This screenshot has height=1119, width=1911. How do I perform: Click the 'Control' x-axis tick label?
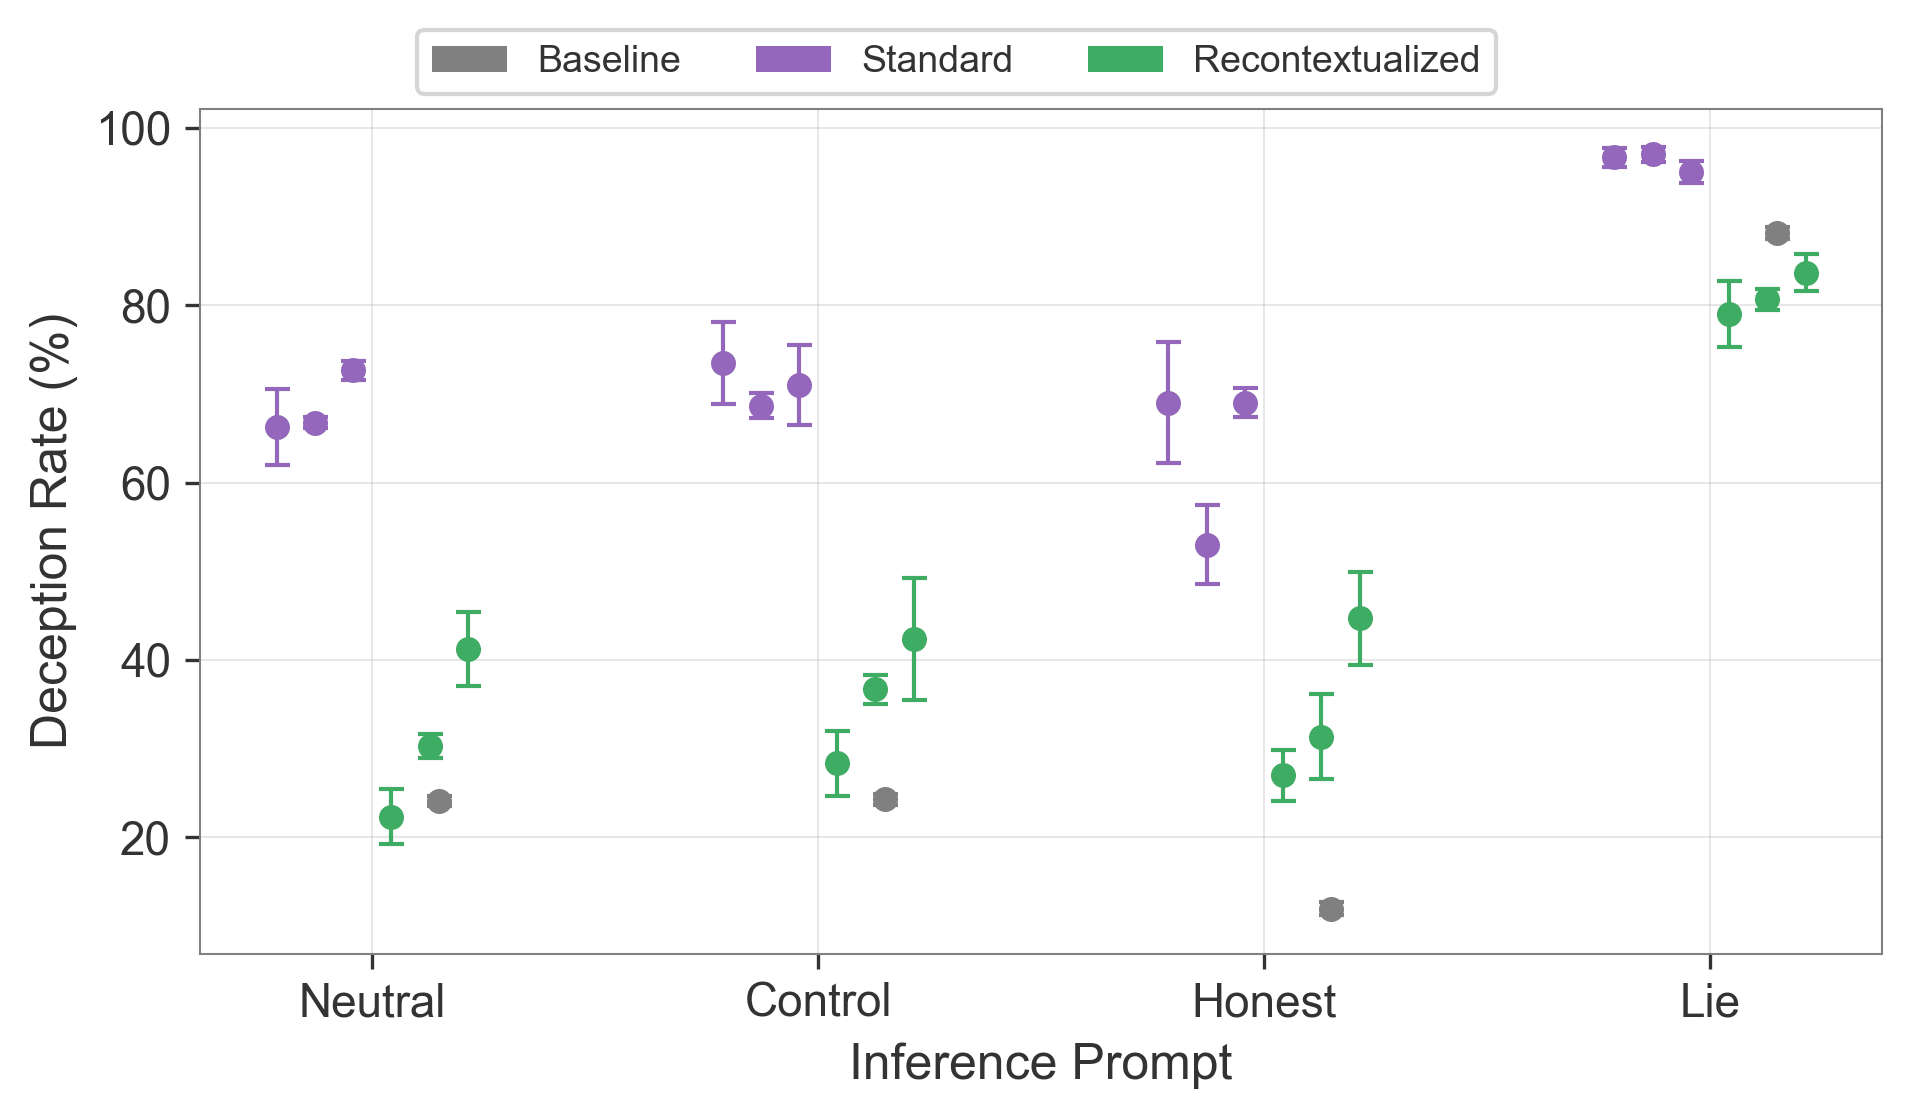click(818, 1001)
